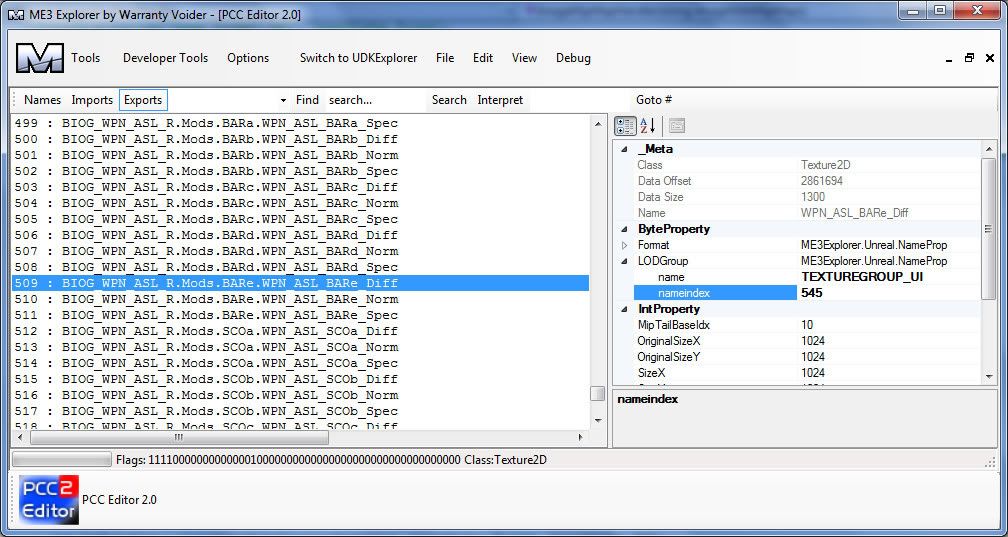This screenshot has height=537, width=1008.
Task: Select the SizeX property row
Action: (807, 373)
